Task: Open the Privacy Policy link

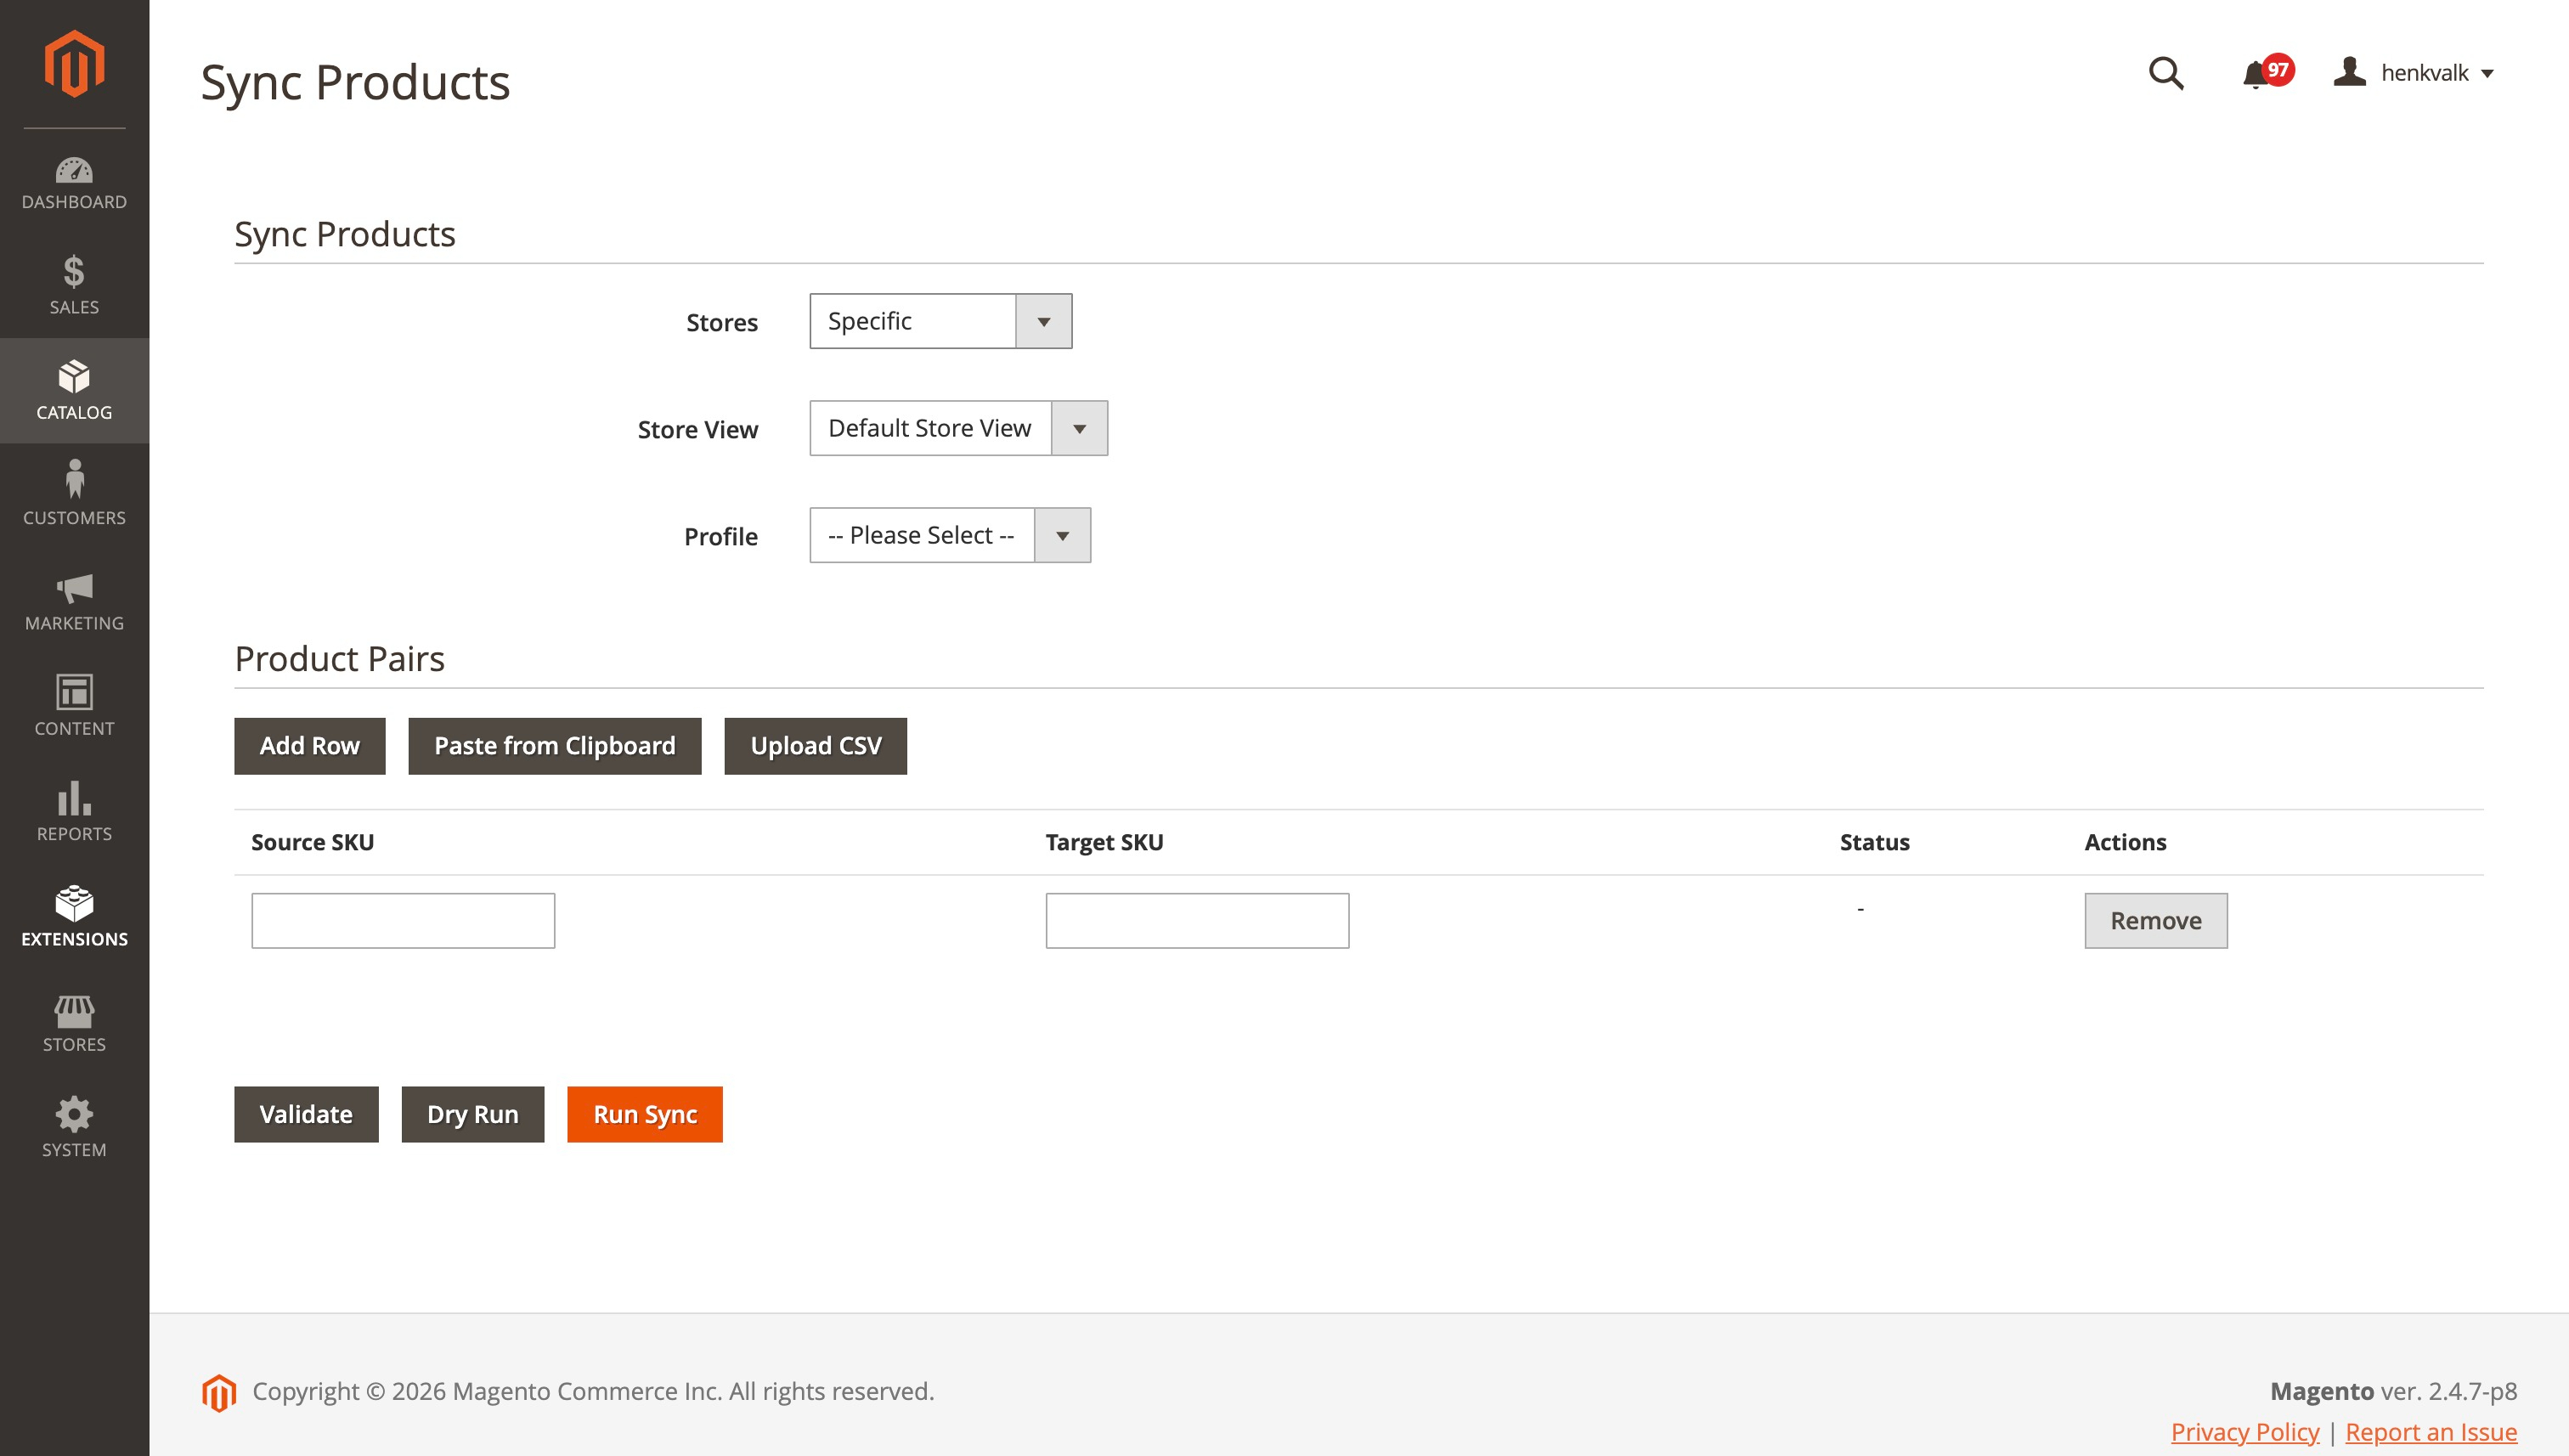Action: pyautogui.click(x=2245, y=1432)
